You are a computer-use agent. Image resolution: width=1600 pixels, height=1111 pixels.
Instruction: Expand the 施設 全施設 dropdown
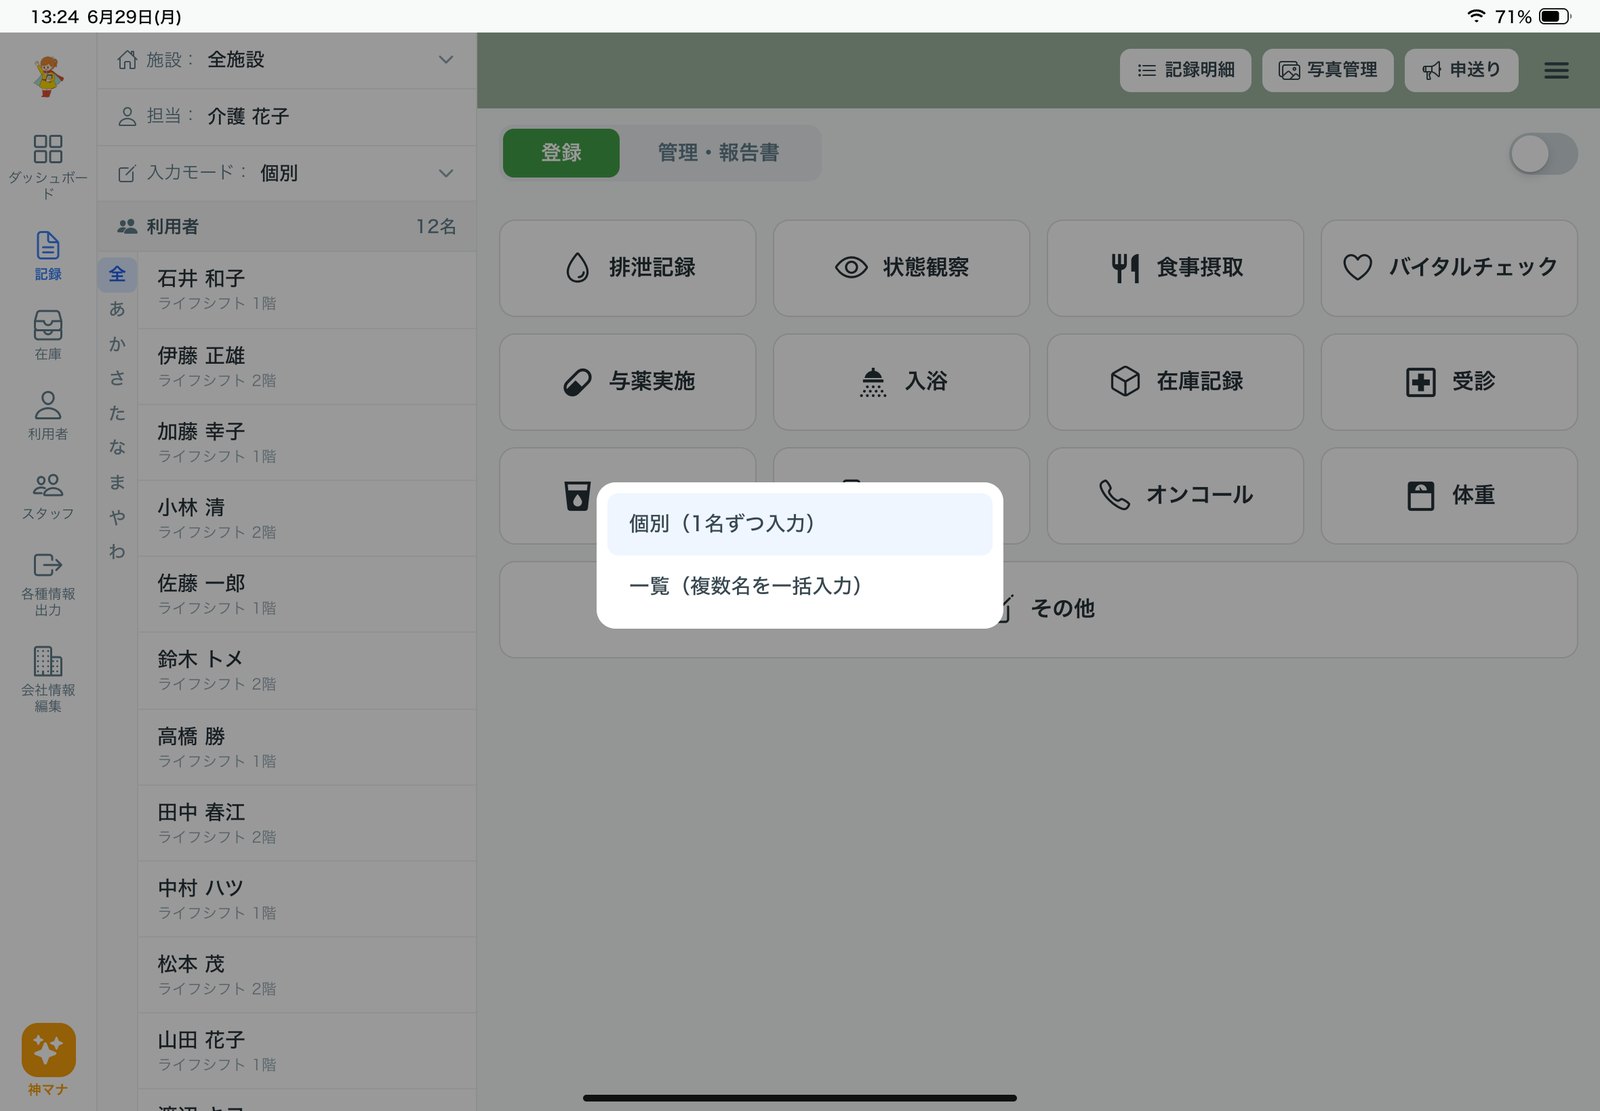[286, 60]
